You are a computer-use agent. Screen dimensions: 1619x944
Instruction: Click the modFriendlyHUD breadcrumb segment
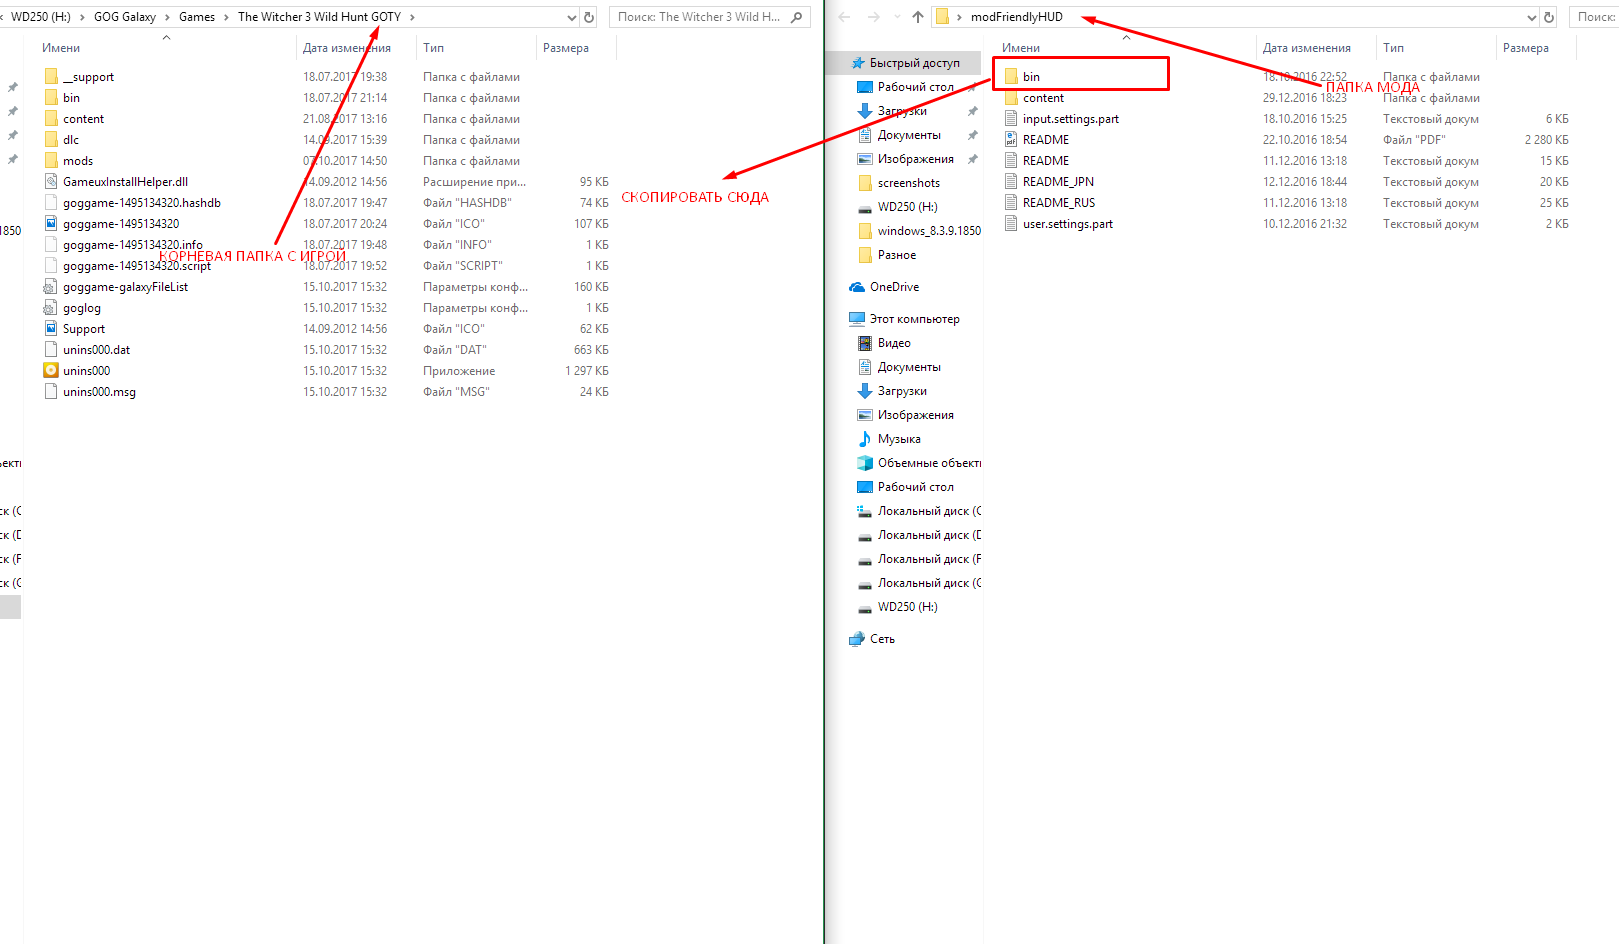[1016, 17]
